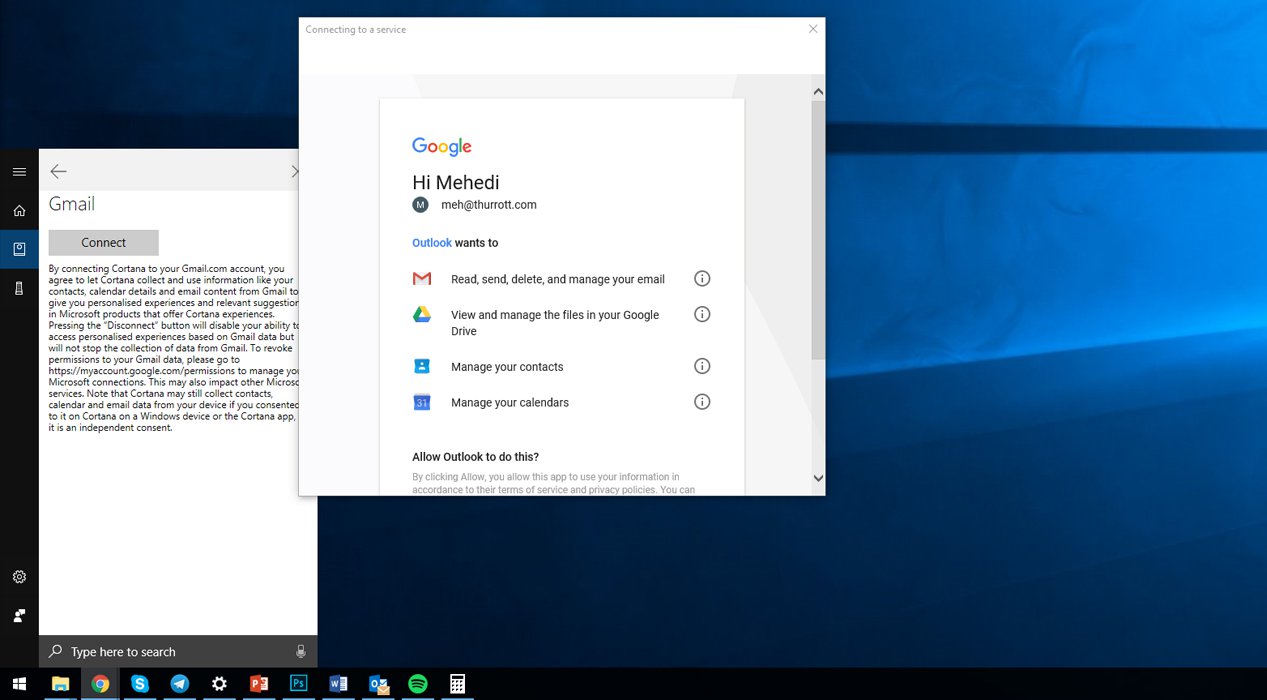This screenshot has width=1267, height=700.
Task: Close the 'Connecting to a service' dialog
Action: pos(813,29)
